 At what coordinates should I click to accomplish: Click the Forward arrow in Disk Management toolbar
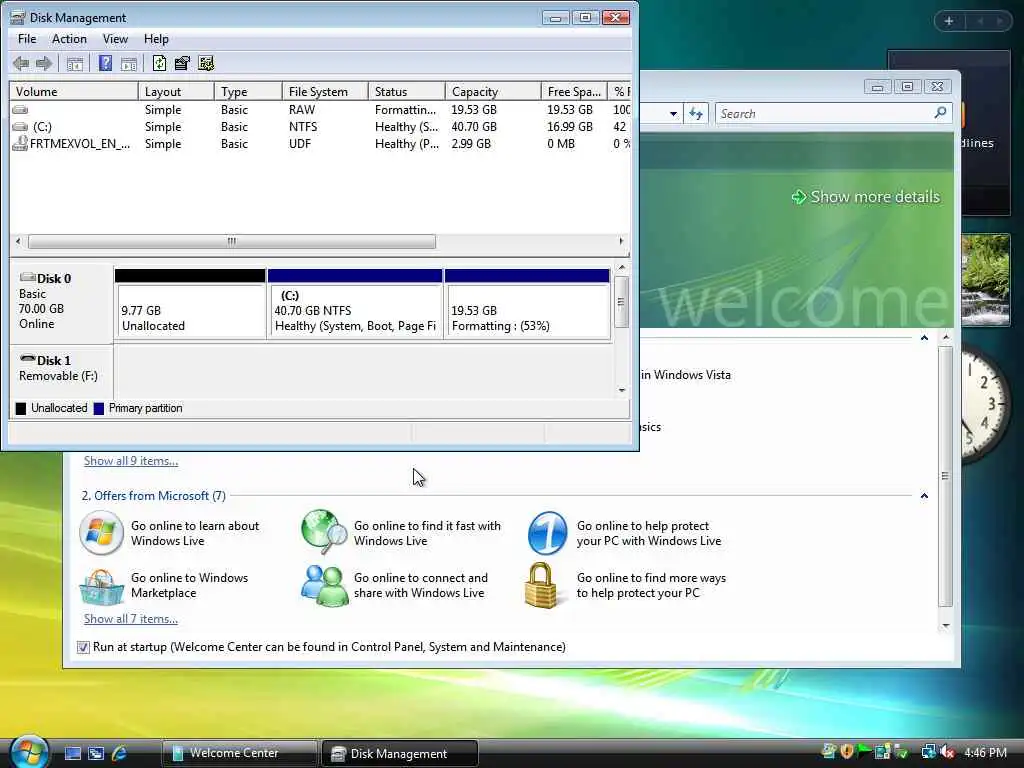44,63
